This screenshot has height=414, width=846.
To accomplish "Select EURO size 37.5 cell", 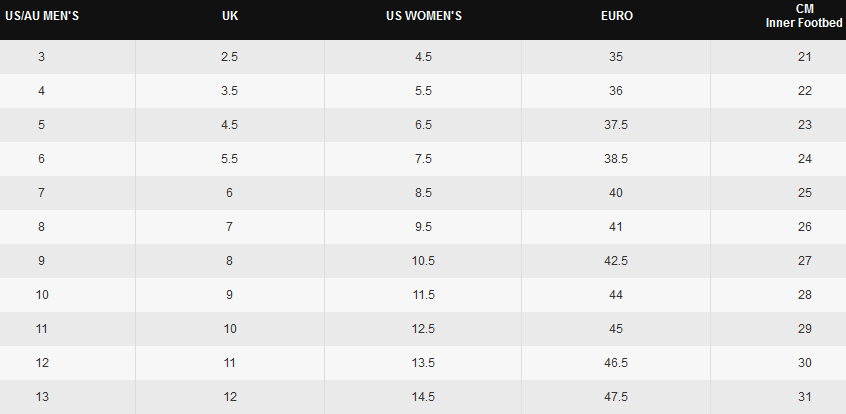I will [x=616, y=125].
